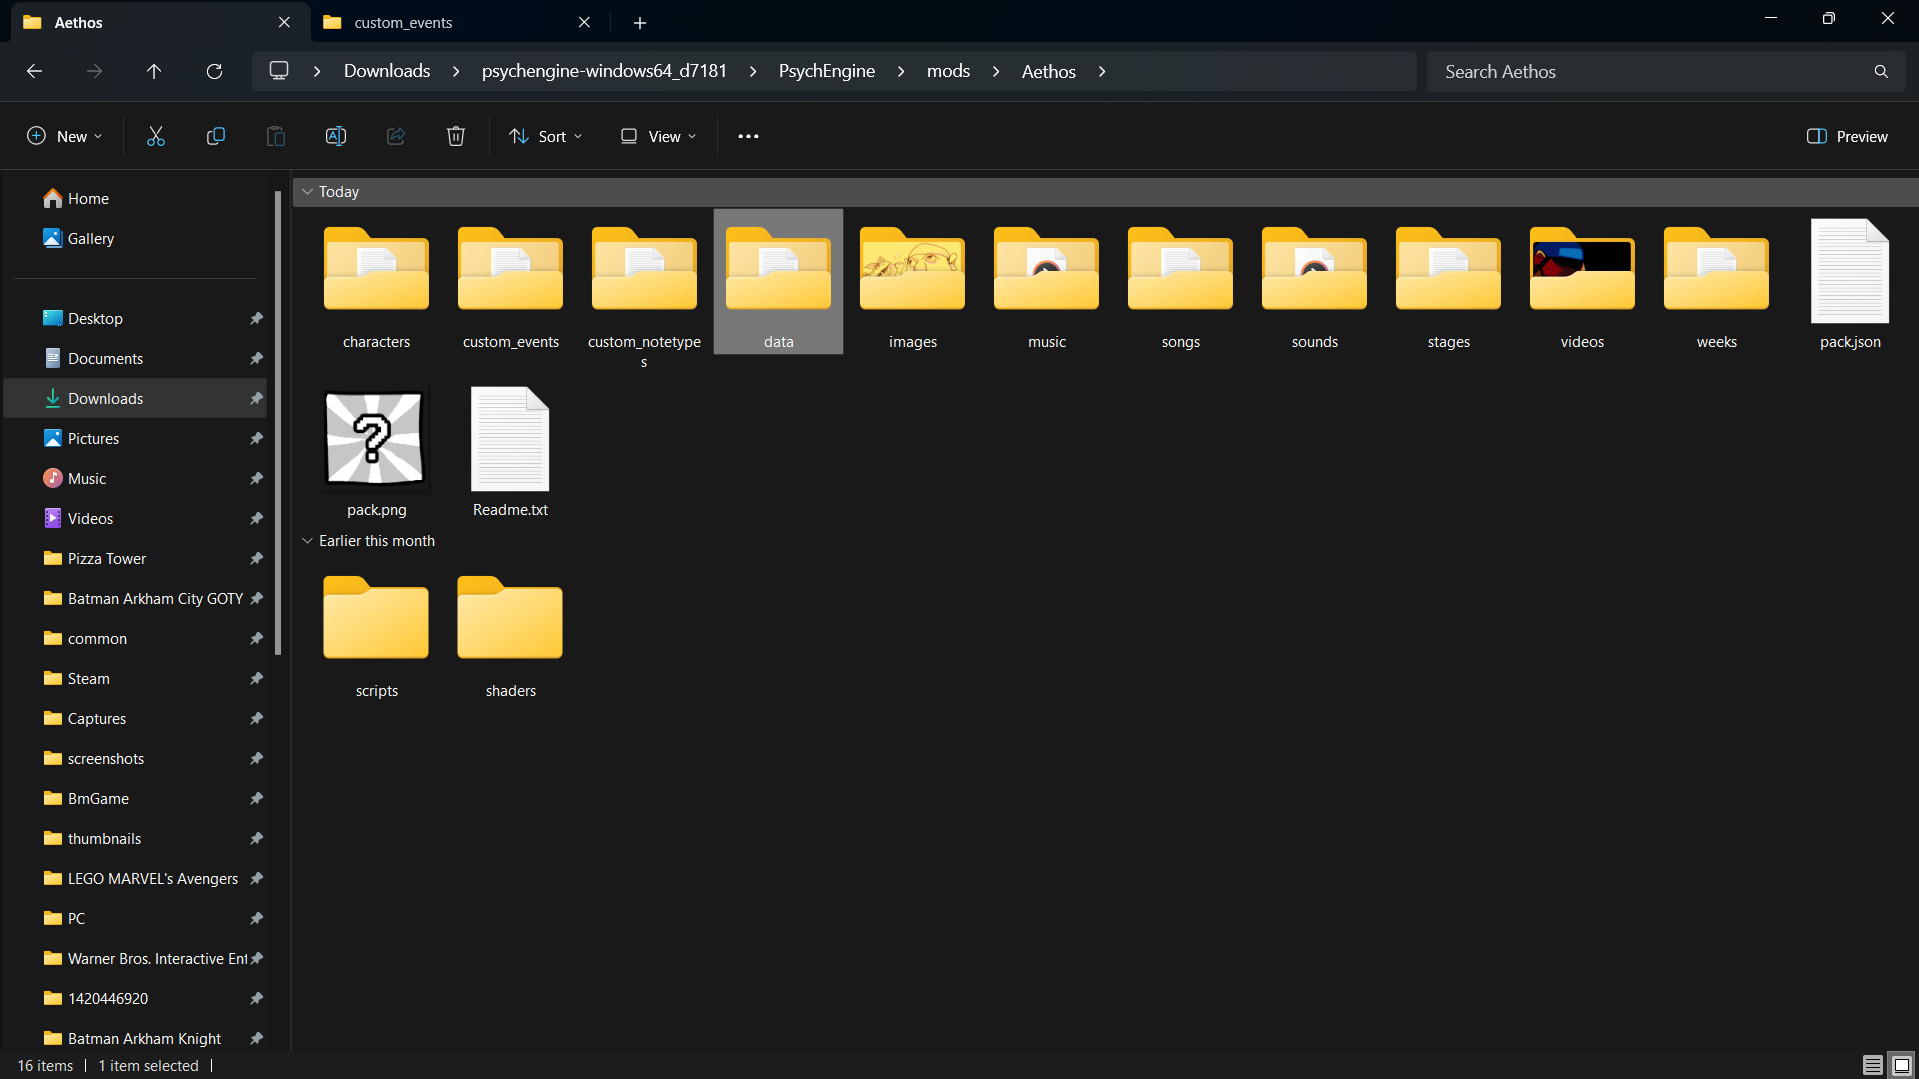The image size is (1919, 1079).
Task: Click the This PC monitor icon in address bar
Action: coord(279,71)
